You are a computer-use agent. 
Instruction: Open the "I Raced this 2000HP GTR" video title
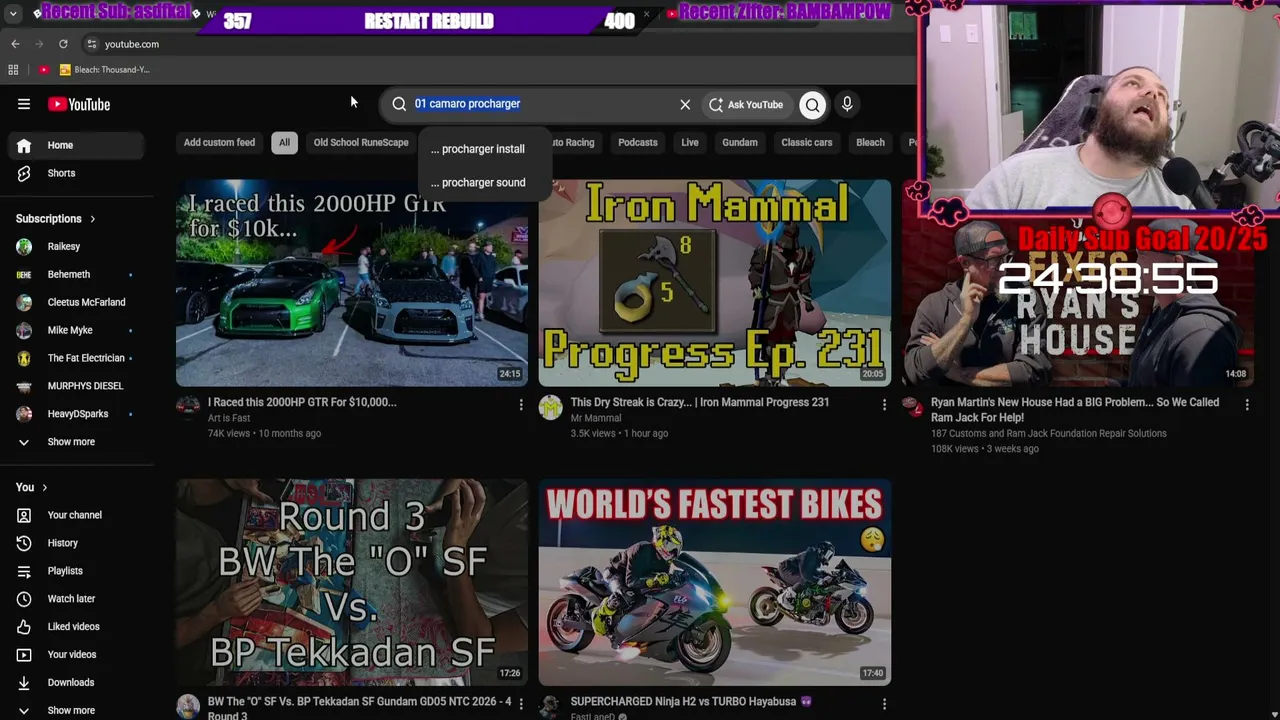click(x=302, y=402)
